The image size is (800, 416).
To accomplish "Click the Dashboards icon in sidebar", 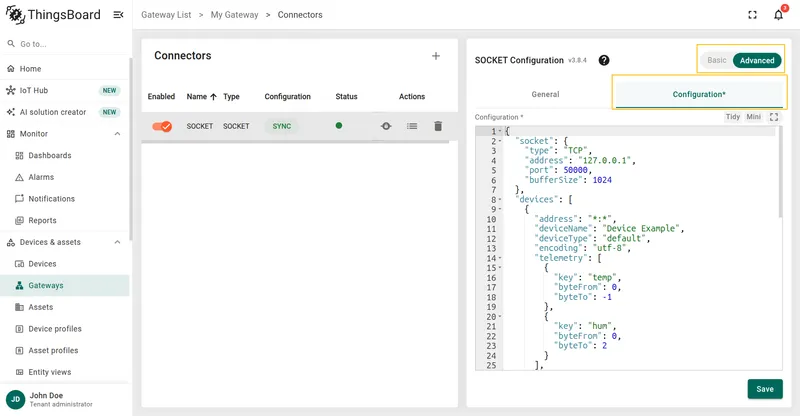I will [19, 155].
